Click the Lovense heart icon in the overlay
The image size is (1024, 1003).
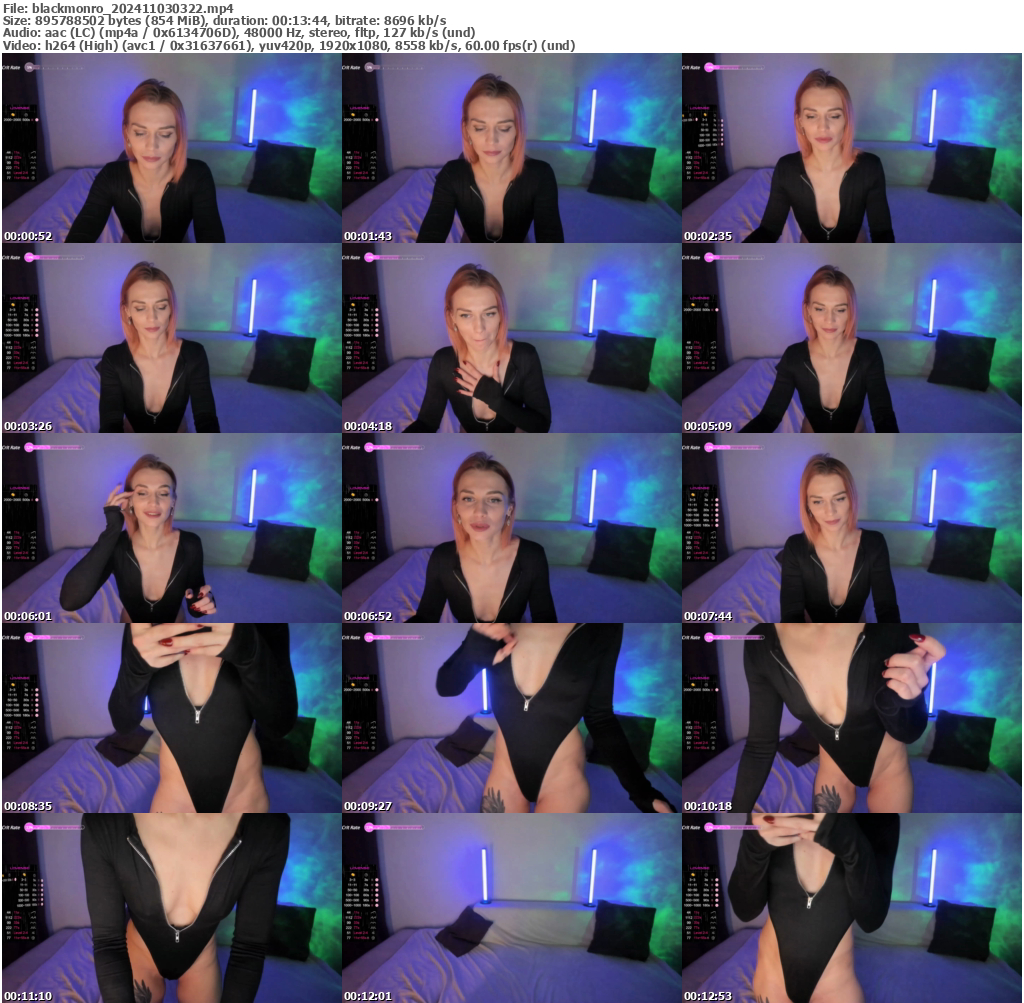705,115
